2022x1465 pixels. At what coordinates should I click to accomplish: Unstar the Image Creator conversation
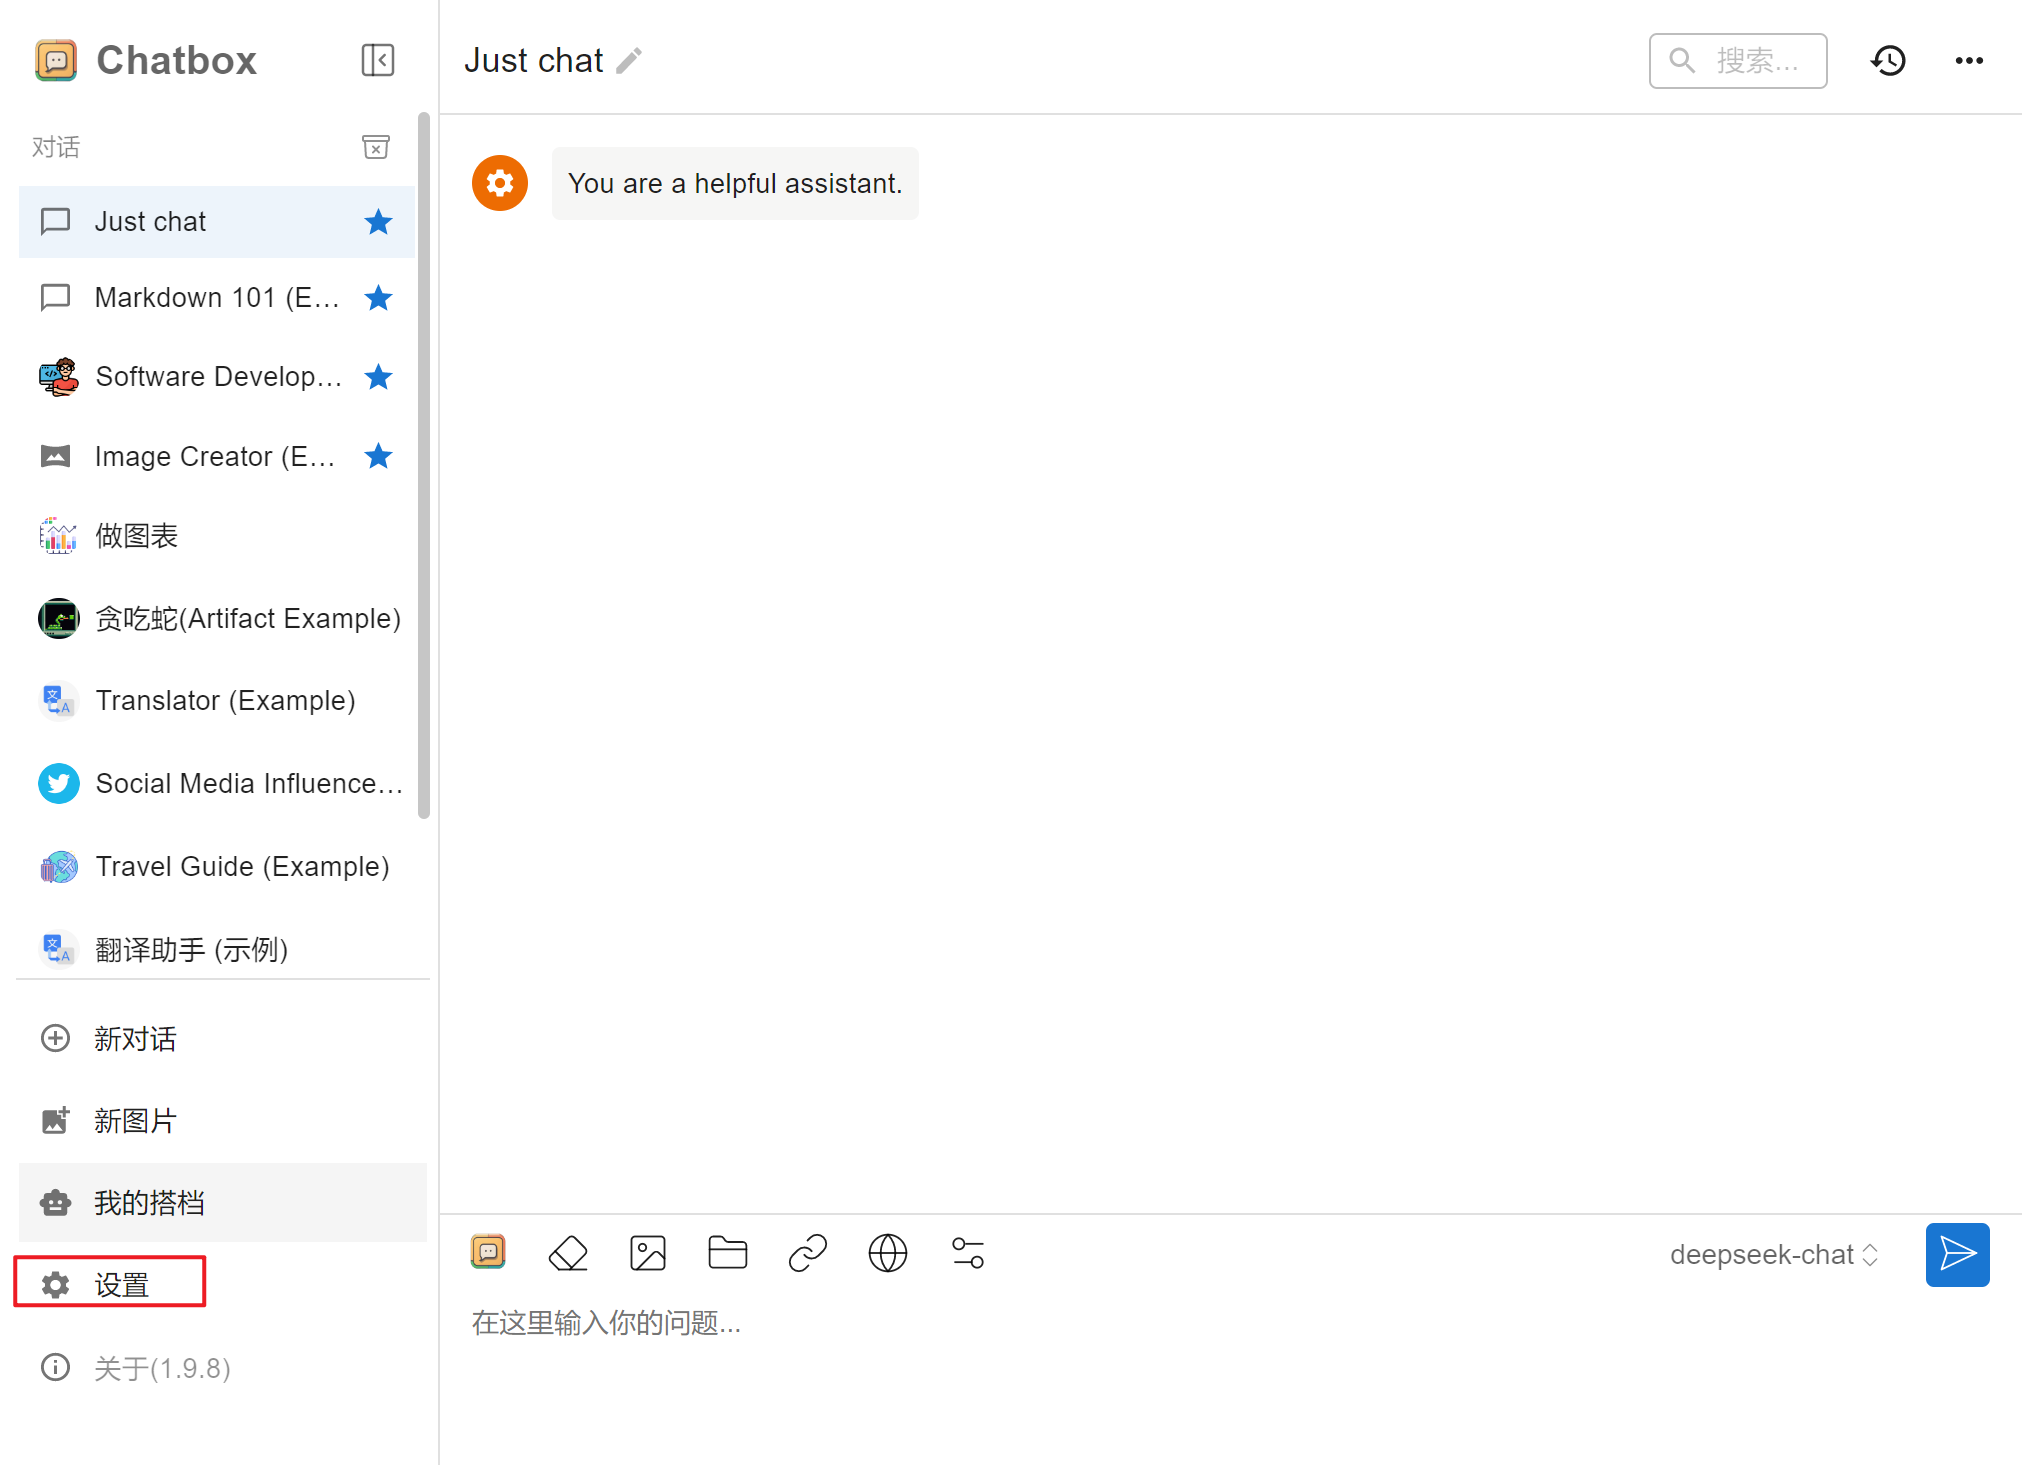point(378,457)
